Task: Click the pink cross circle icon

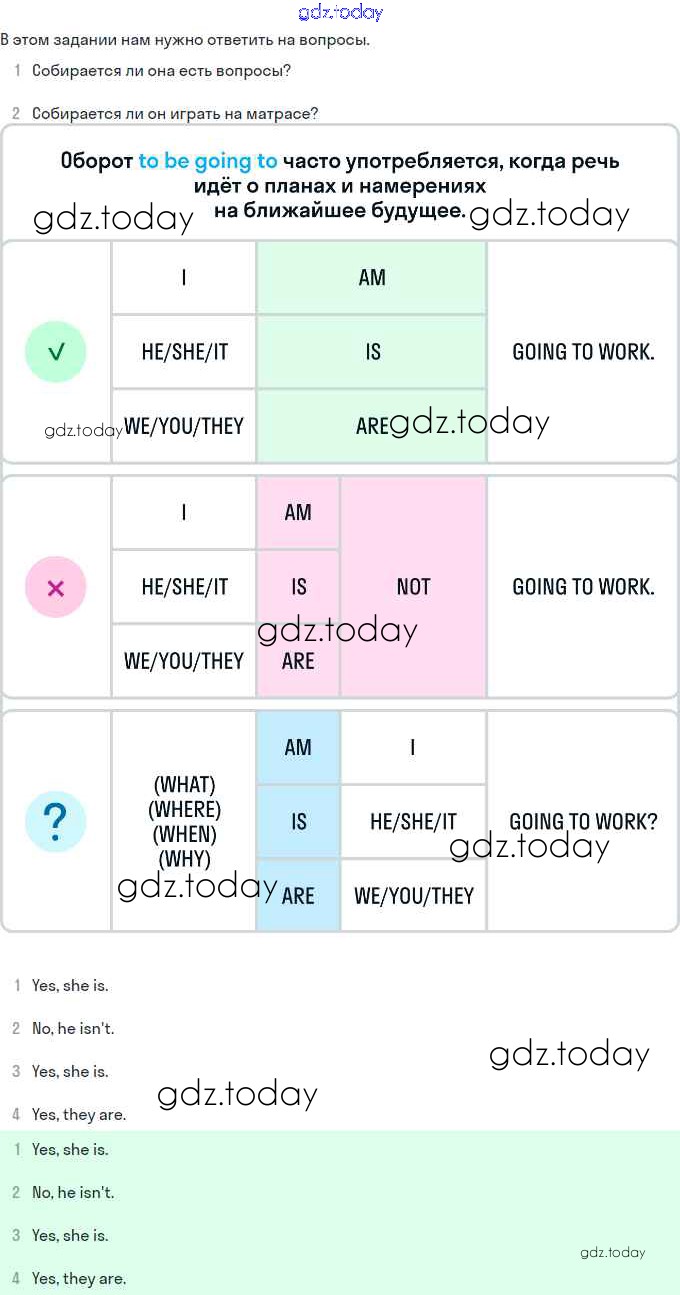Action: 56,587
